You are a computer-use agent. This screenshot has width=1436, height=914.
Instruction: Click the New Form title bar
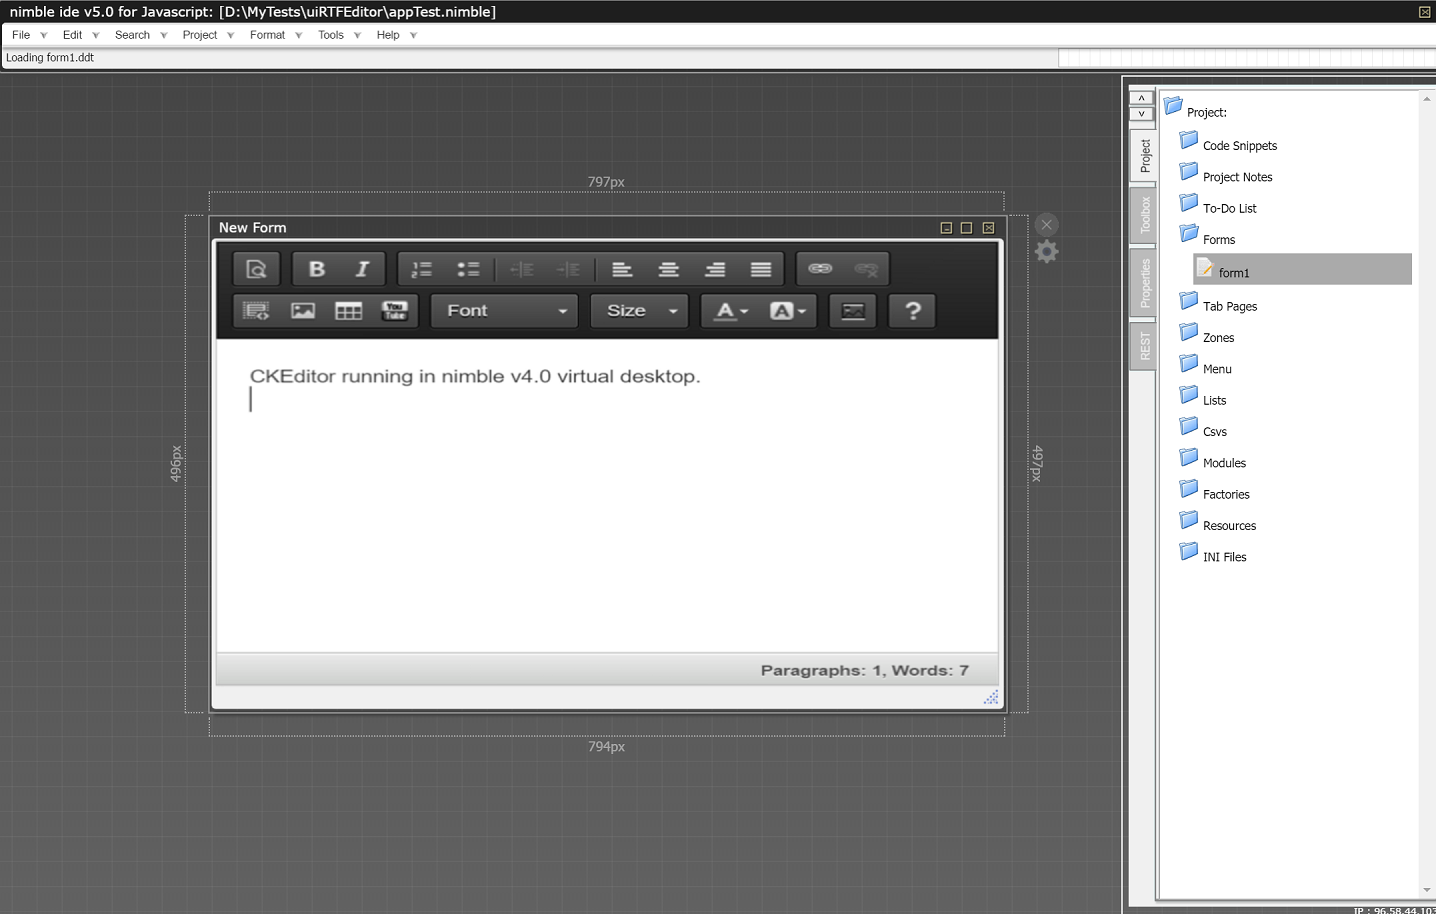[x=607, y=228]
